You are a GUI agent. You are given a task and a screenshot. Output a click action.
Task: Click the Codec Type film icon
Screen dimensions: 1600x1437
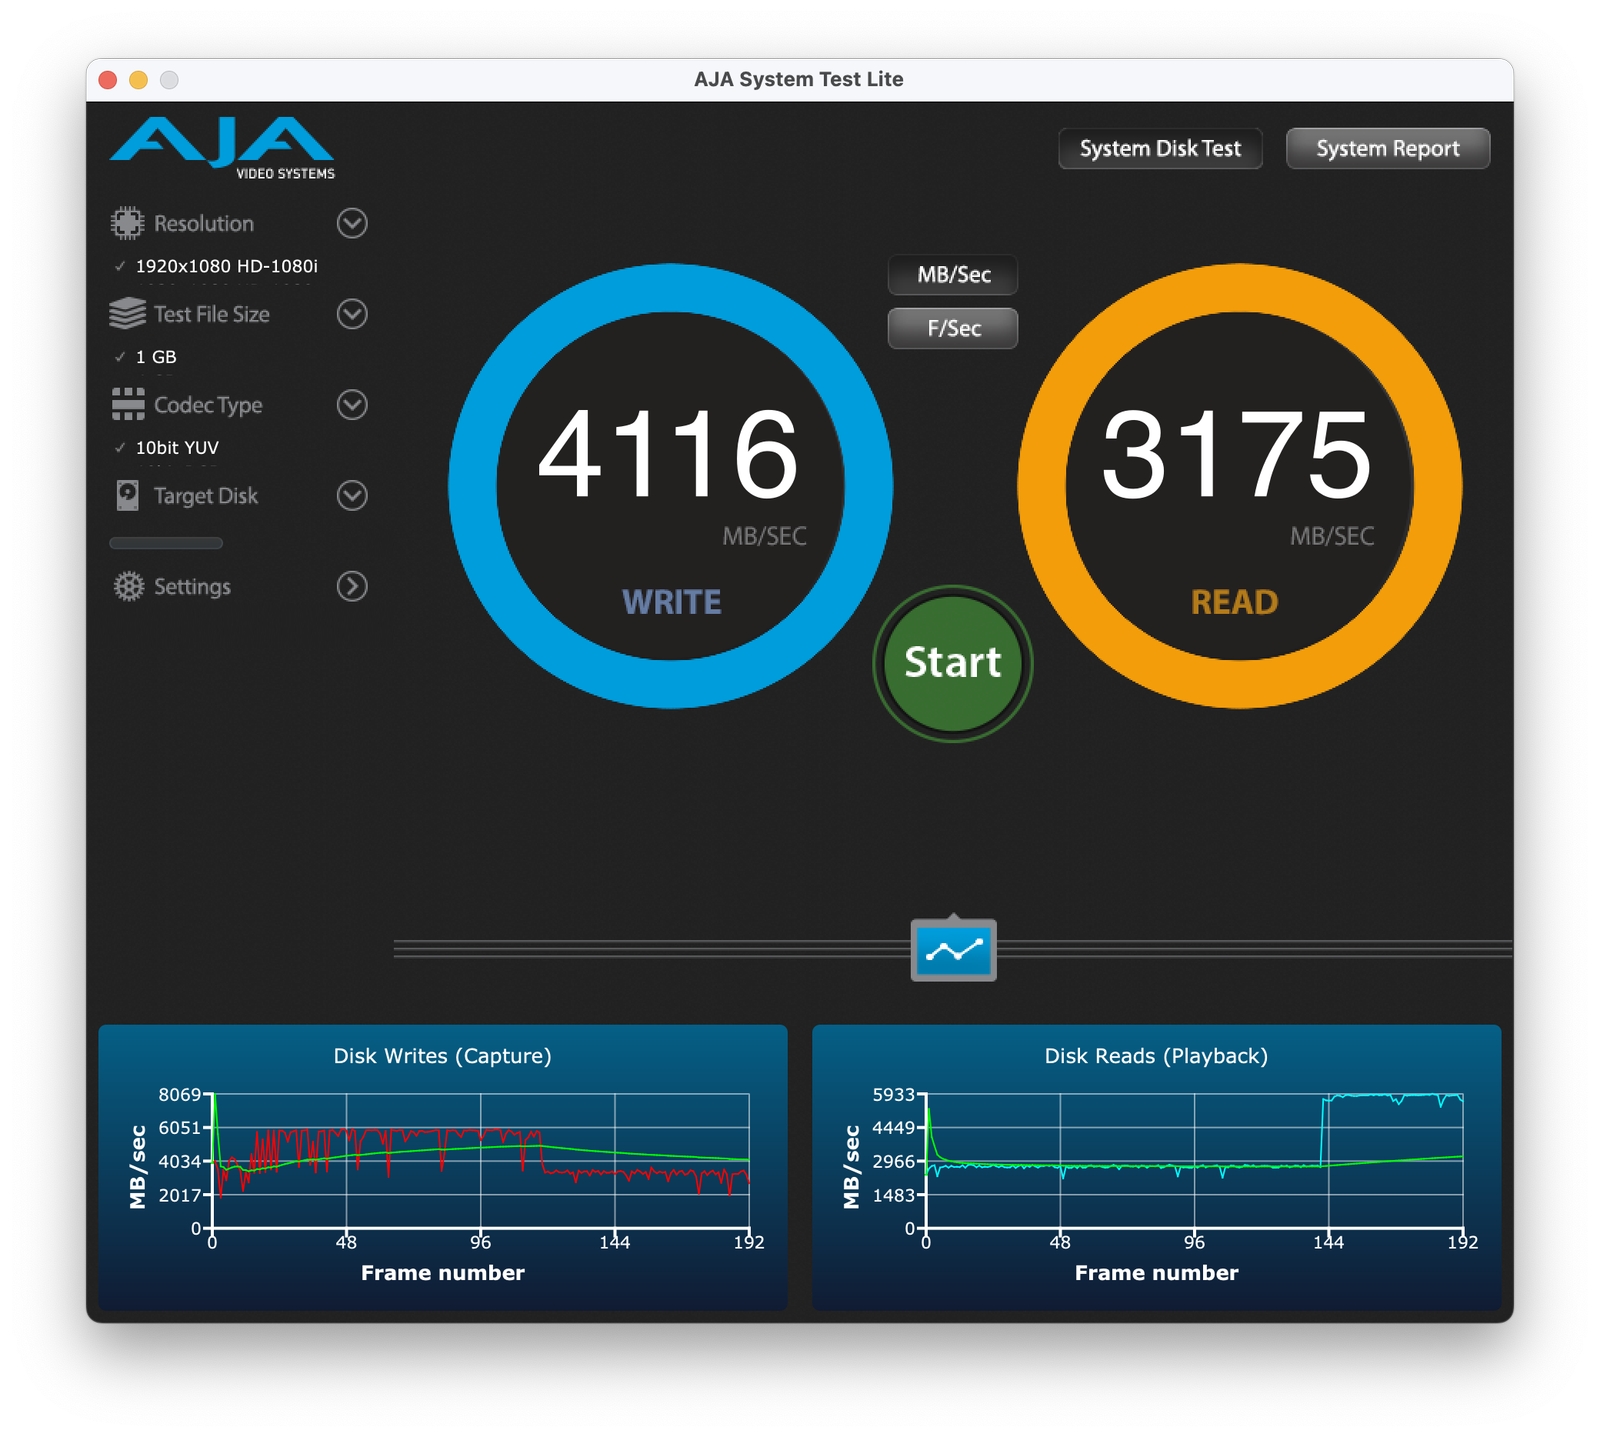point(128,404)
